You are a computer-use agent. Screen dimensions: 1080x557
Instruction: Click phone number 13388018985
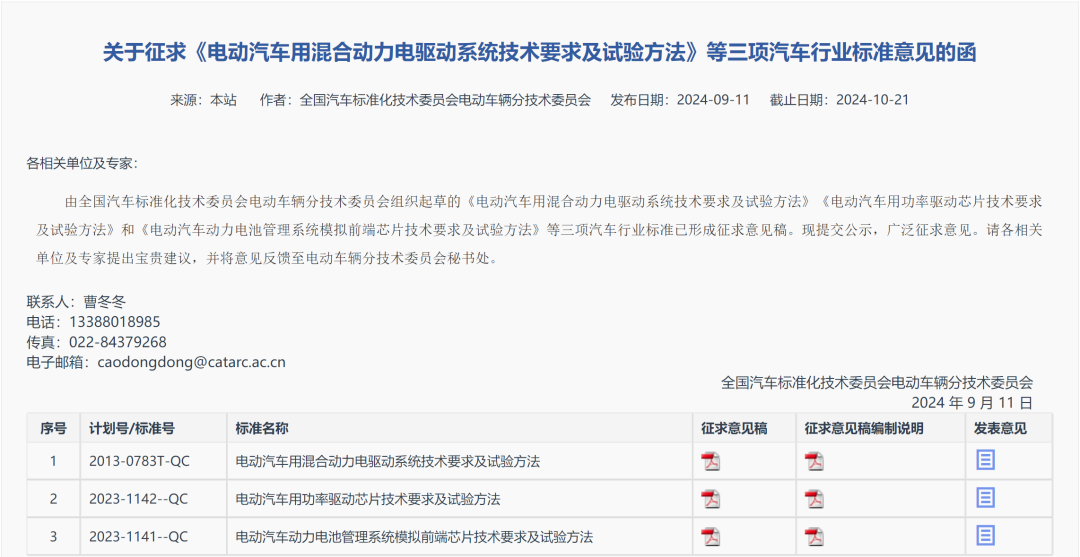coord(114,322)
